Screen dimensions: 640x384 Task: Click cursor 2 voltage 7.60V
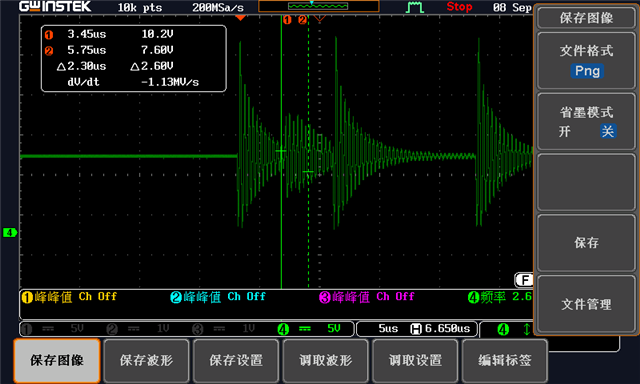tap(157, 50)
